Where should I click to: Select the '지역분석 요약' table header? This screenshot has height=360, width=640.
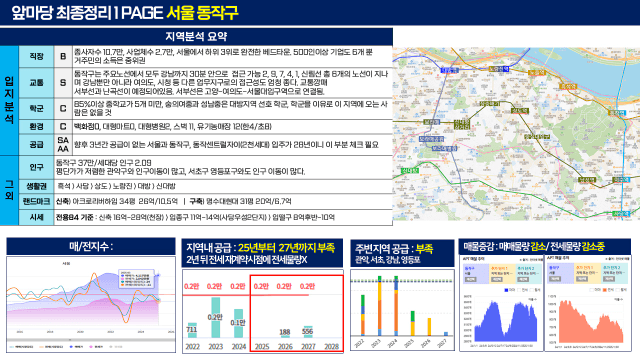196,37
